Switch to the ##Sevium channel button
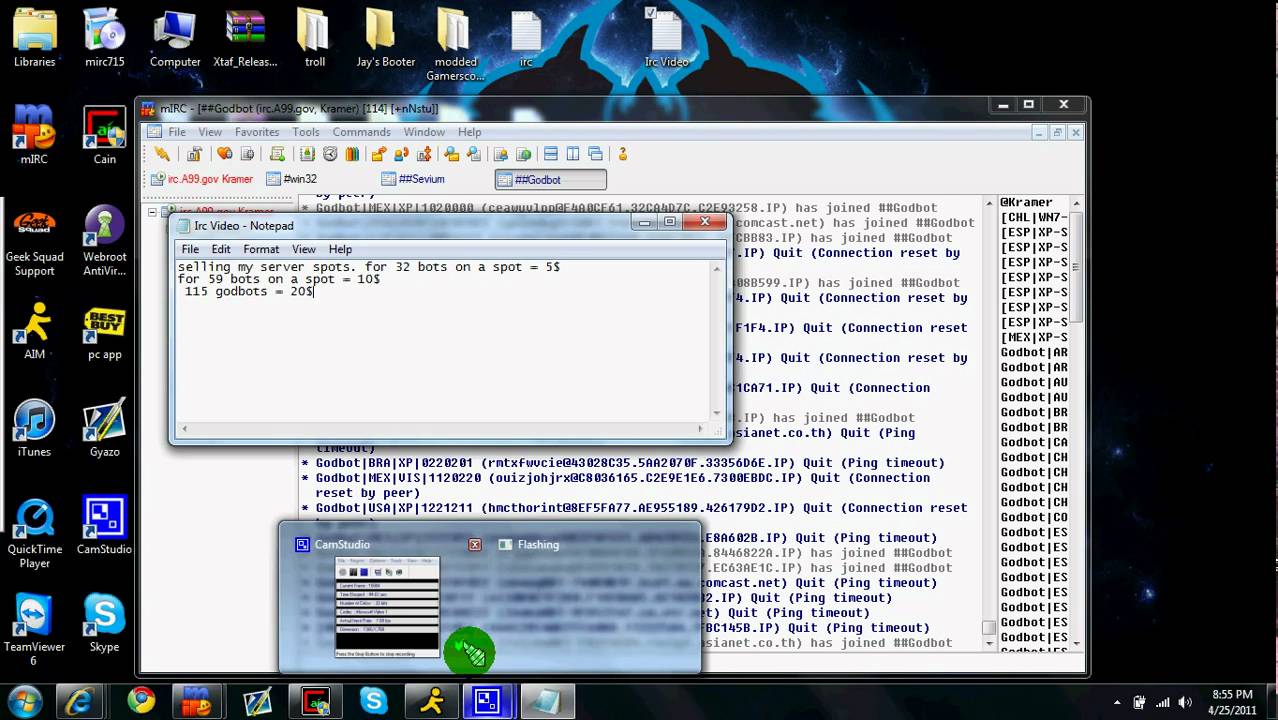Screen dimensions: 1278x720 click(435, 180)
